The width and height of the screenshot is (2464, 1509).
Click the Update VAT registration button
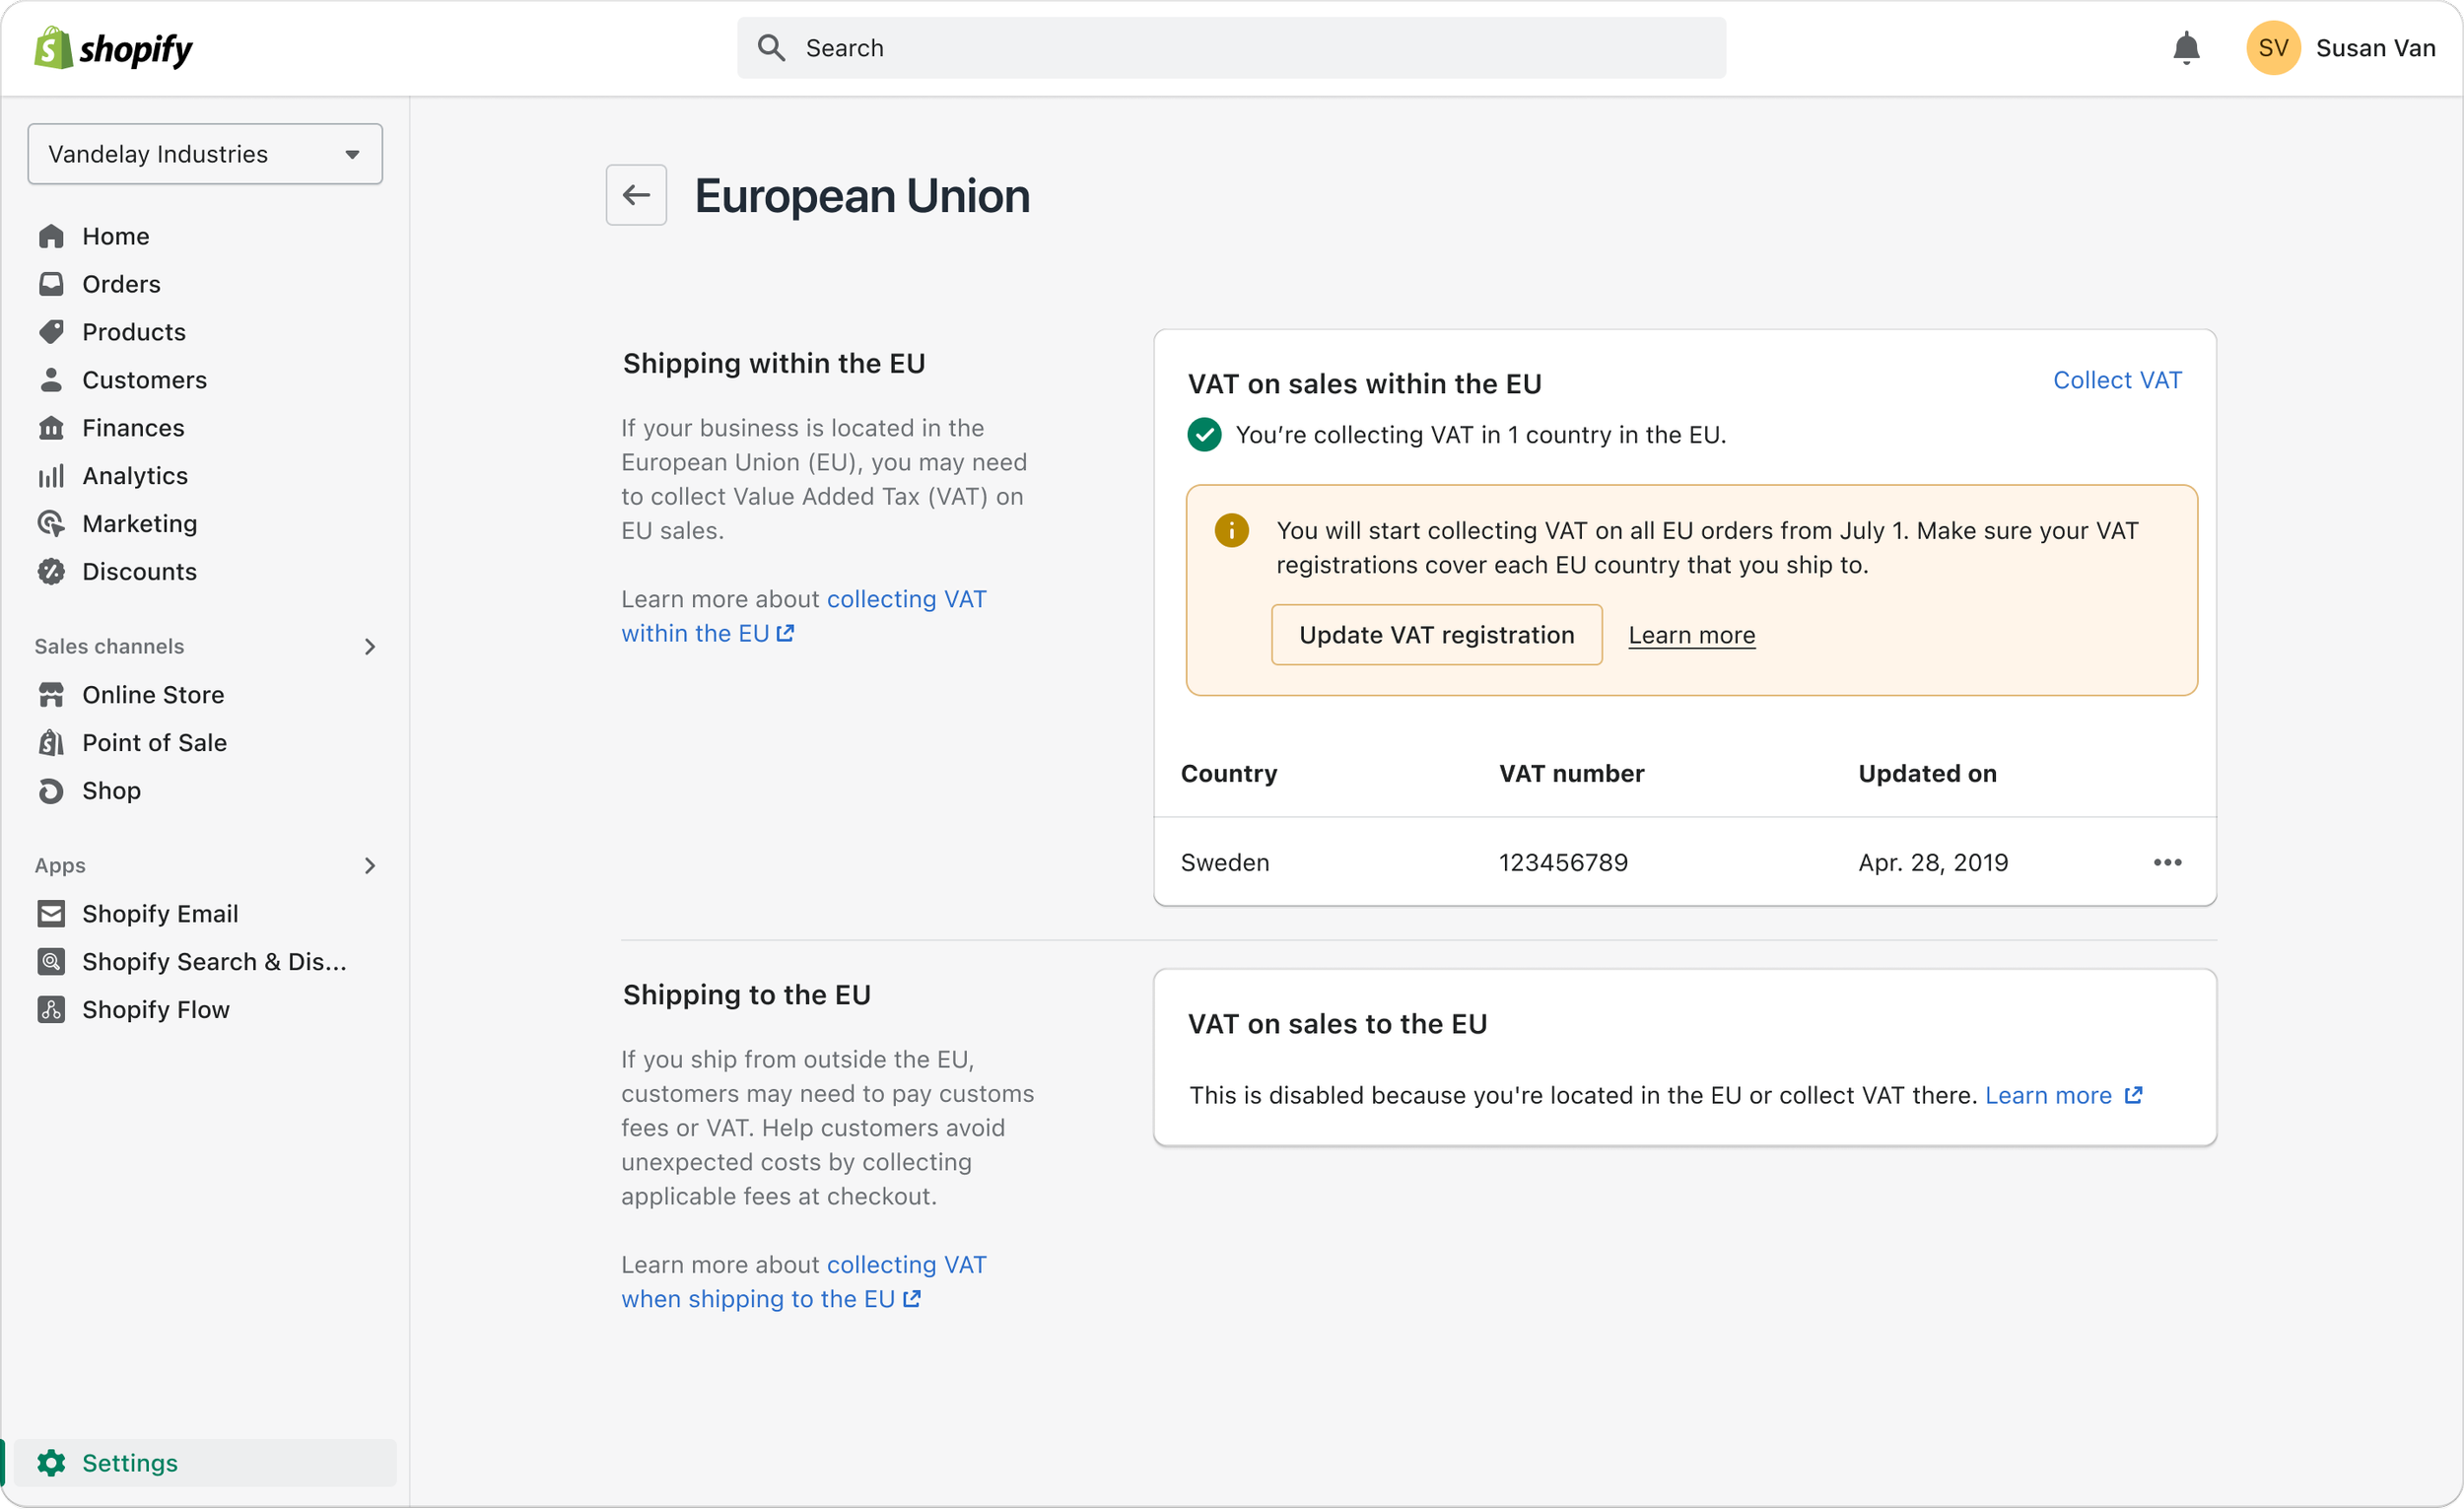coord(1436,635)
